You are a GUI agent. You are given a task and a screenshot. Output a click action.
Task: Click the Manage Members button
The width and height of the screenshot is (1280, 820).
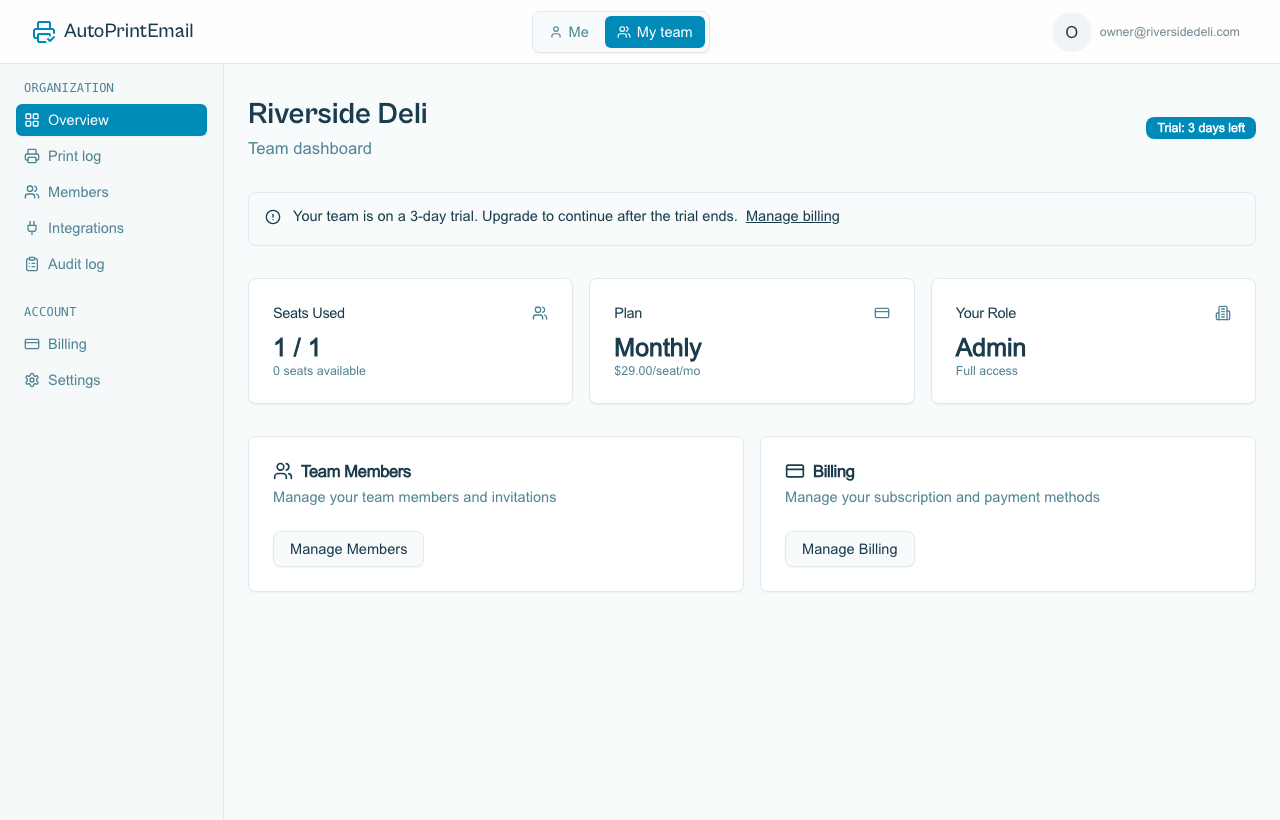tap(348, 549)
